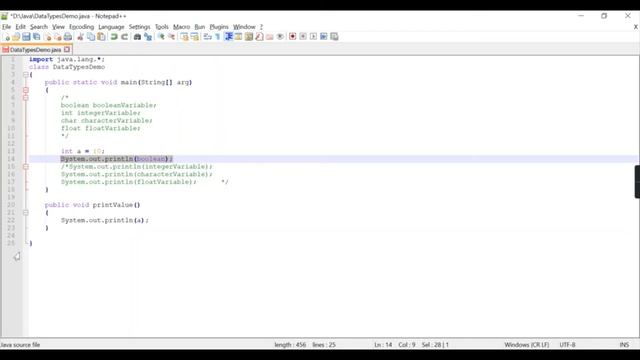Open the View menu
This screenshot has height=360, width=640.
[58, 27]
